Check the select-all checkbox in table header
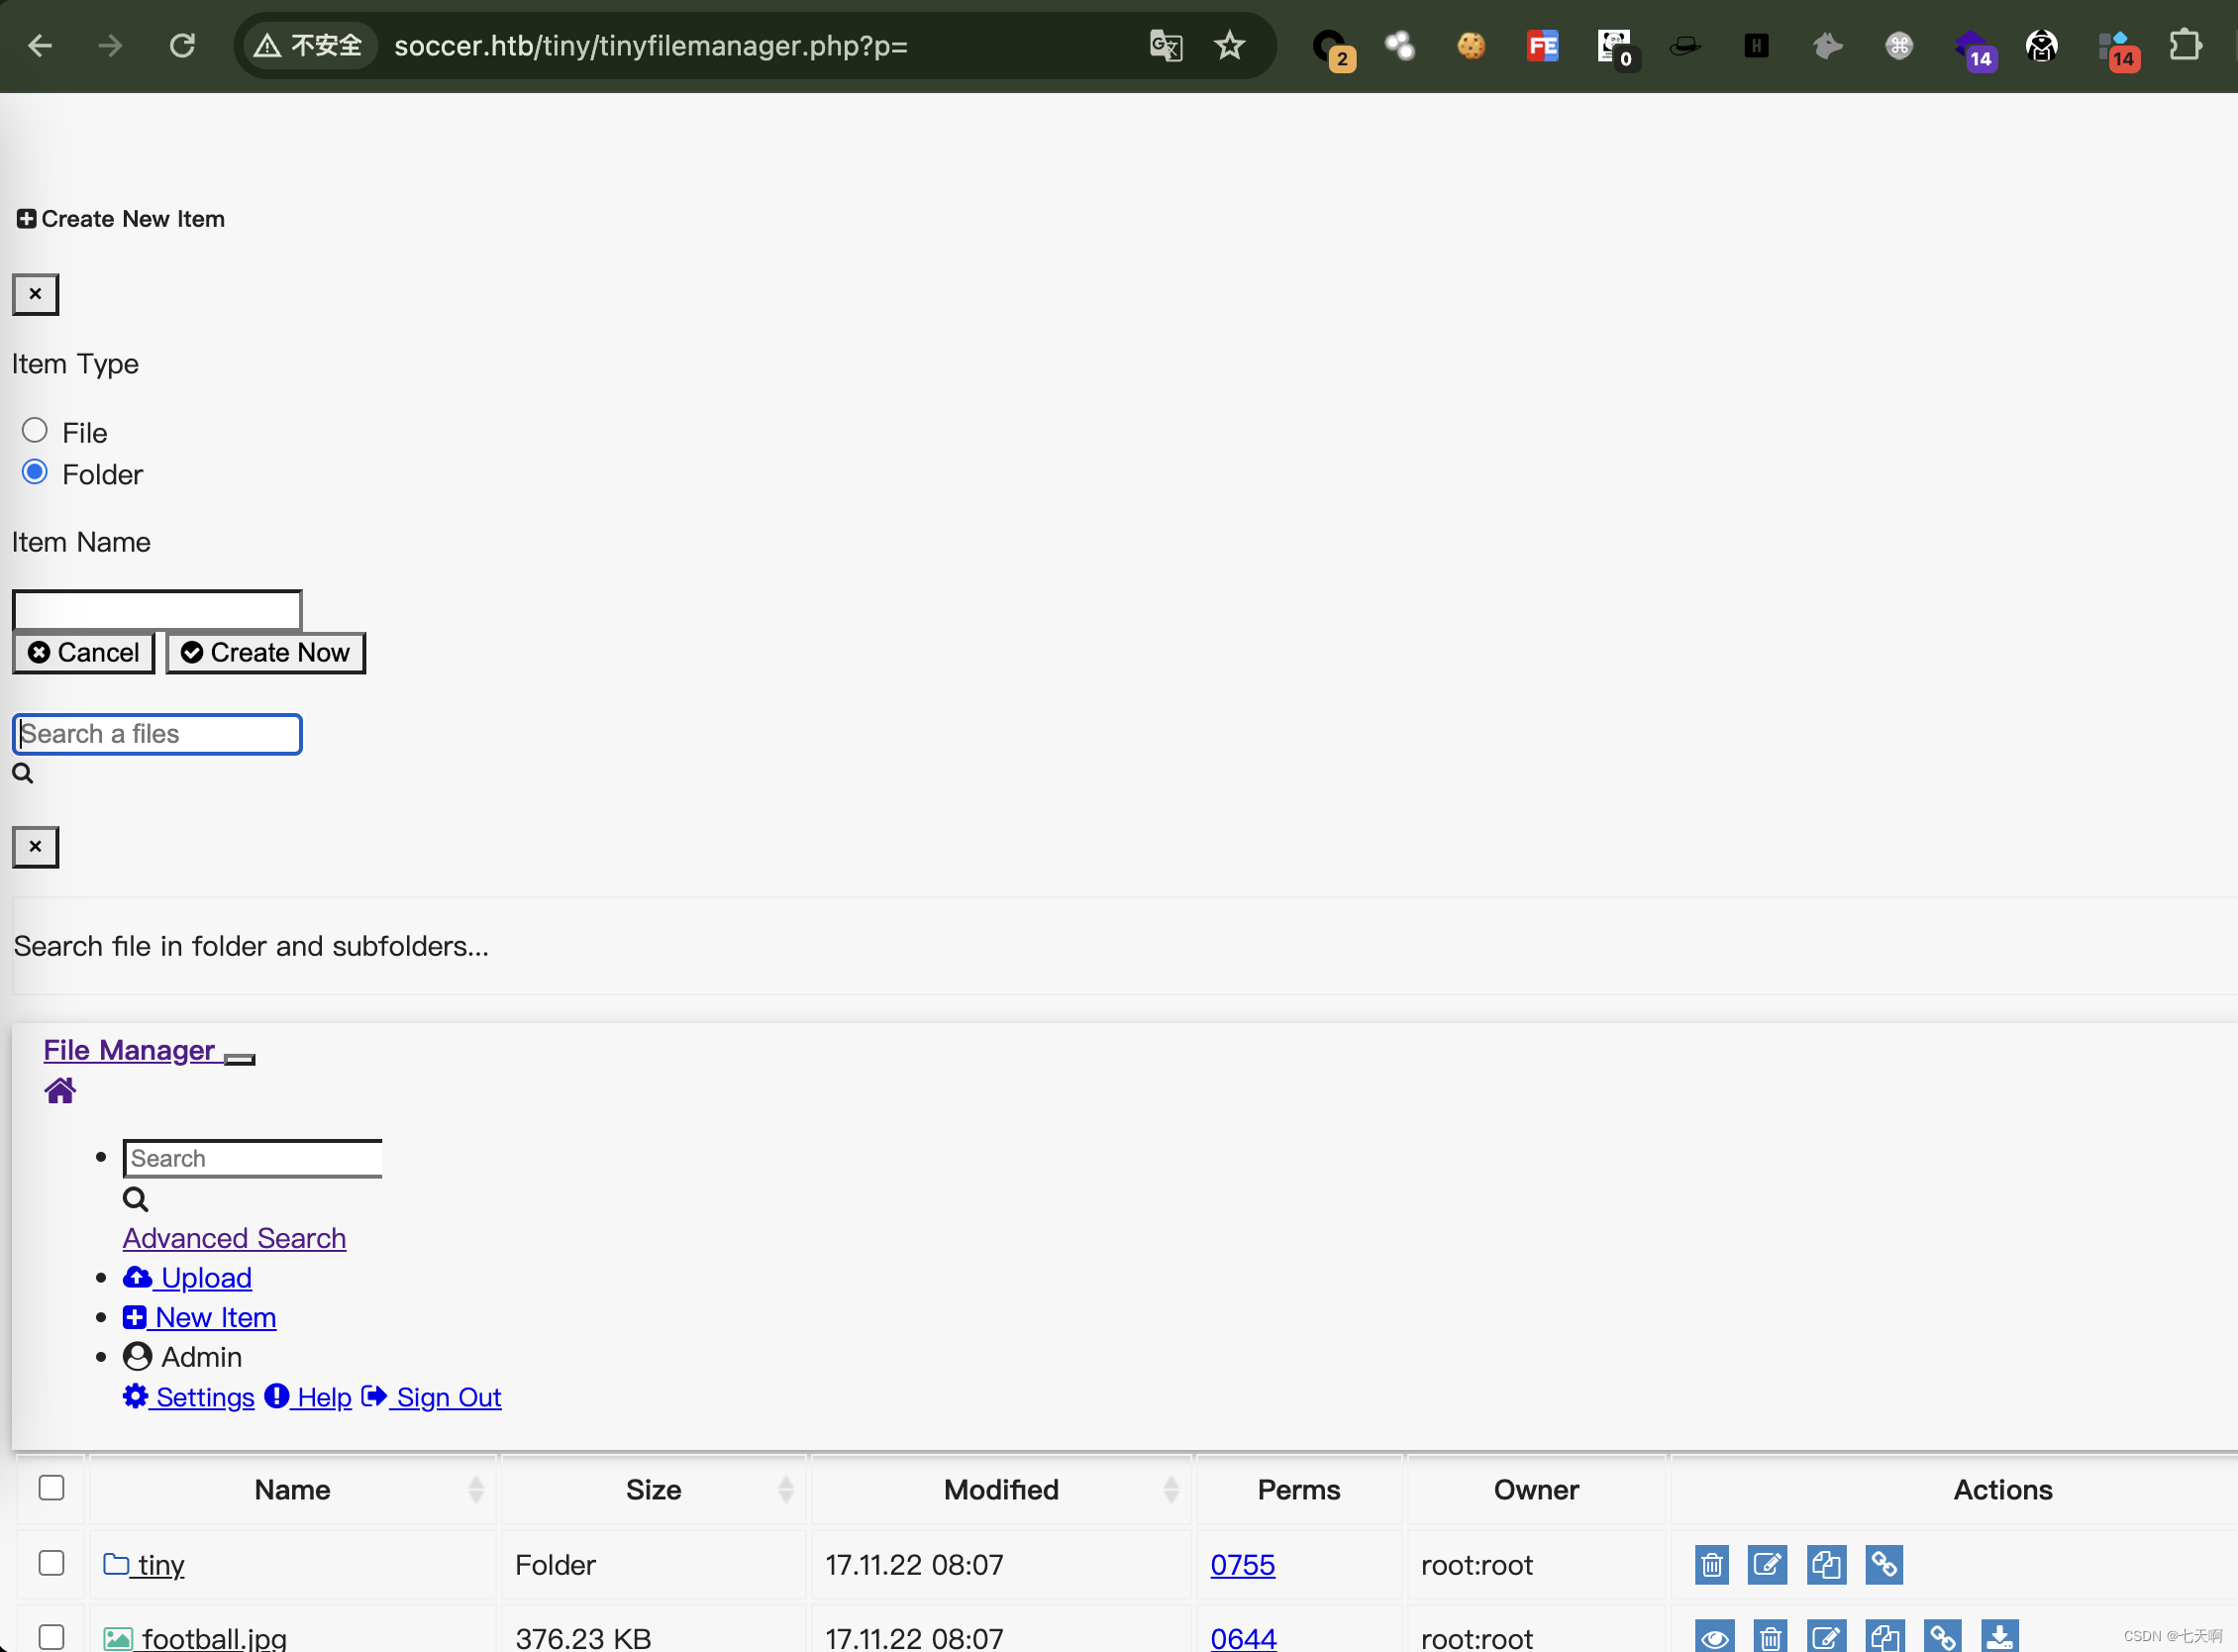Image resolution: width=2238 pixels, height=1652 pixels. tap(52, 1488)
